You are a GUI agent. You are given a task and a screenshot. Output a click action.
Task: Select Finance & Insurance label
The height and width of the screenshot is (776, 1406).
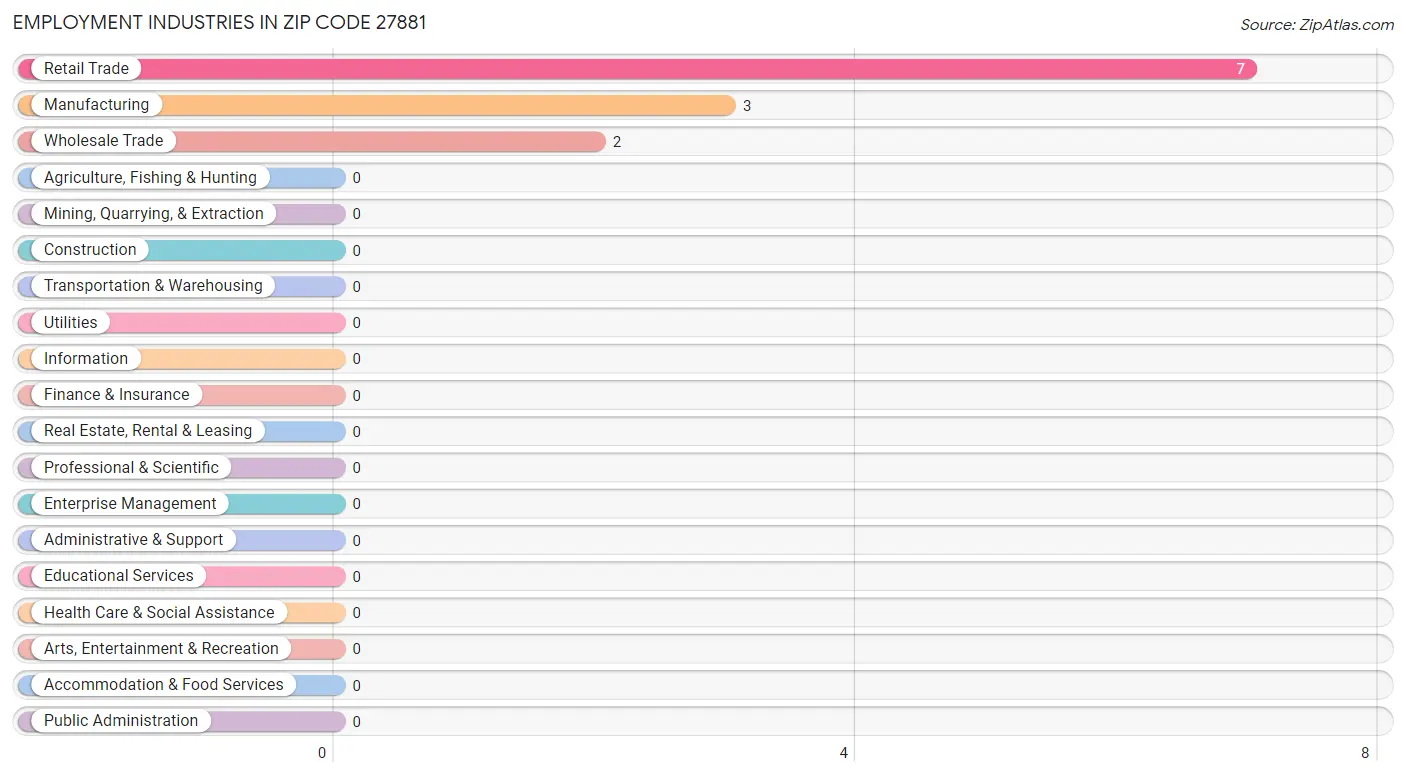point(116,395)
